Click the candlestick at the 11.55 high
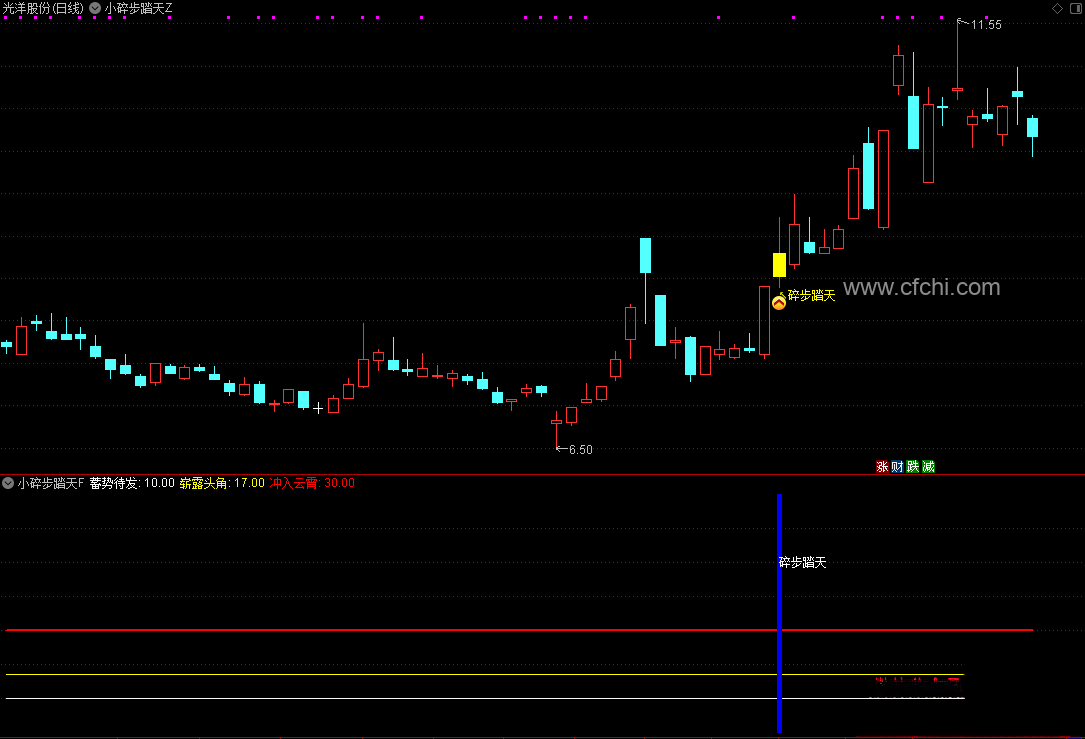1085x739 pixels. tap(958, 61)
